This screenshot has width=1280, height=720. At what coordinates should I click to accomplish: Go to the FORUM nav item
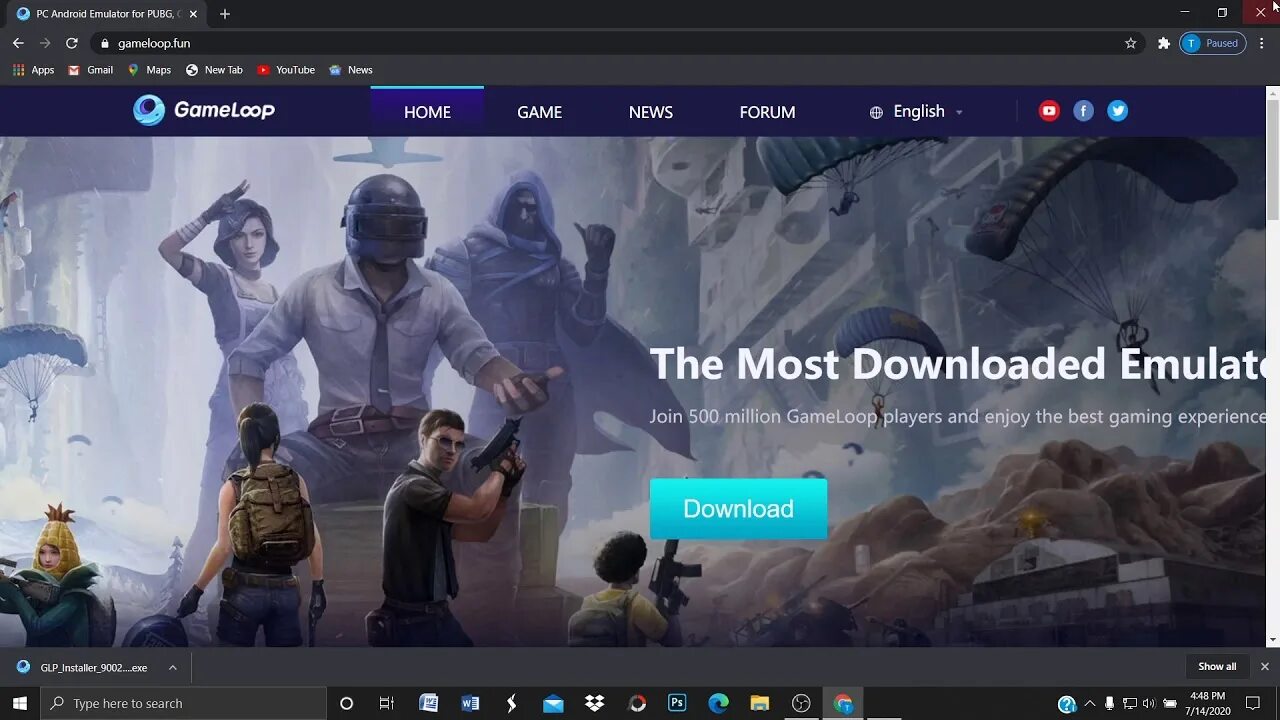767,112
